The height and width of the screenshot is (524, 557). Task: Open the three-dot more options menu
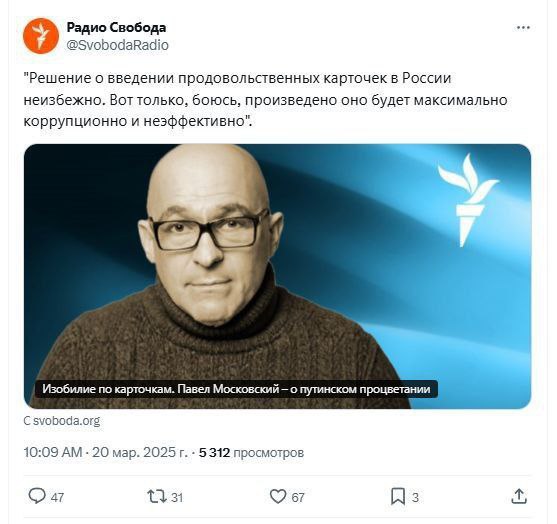coord(523,28)
